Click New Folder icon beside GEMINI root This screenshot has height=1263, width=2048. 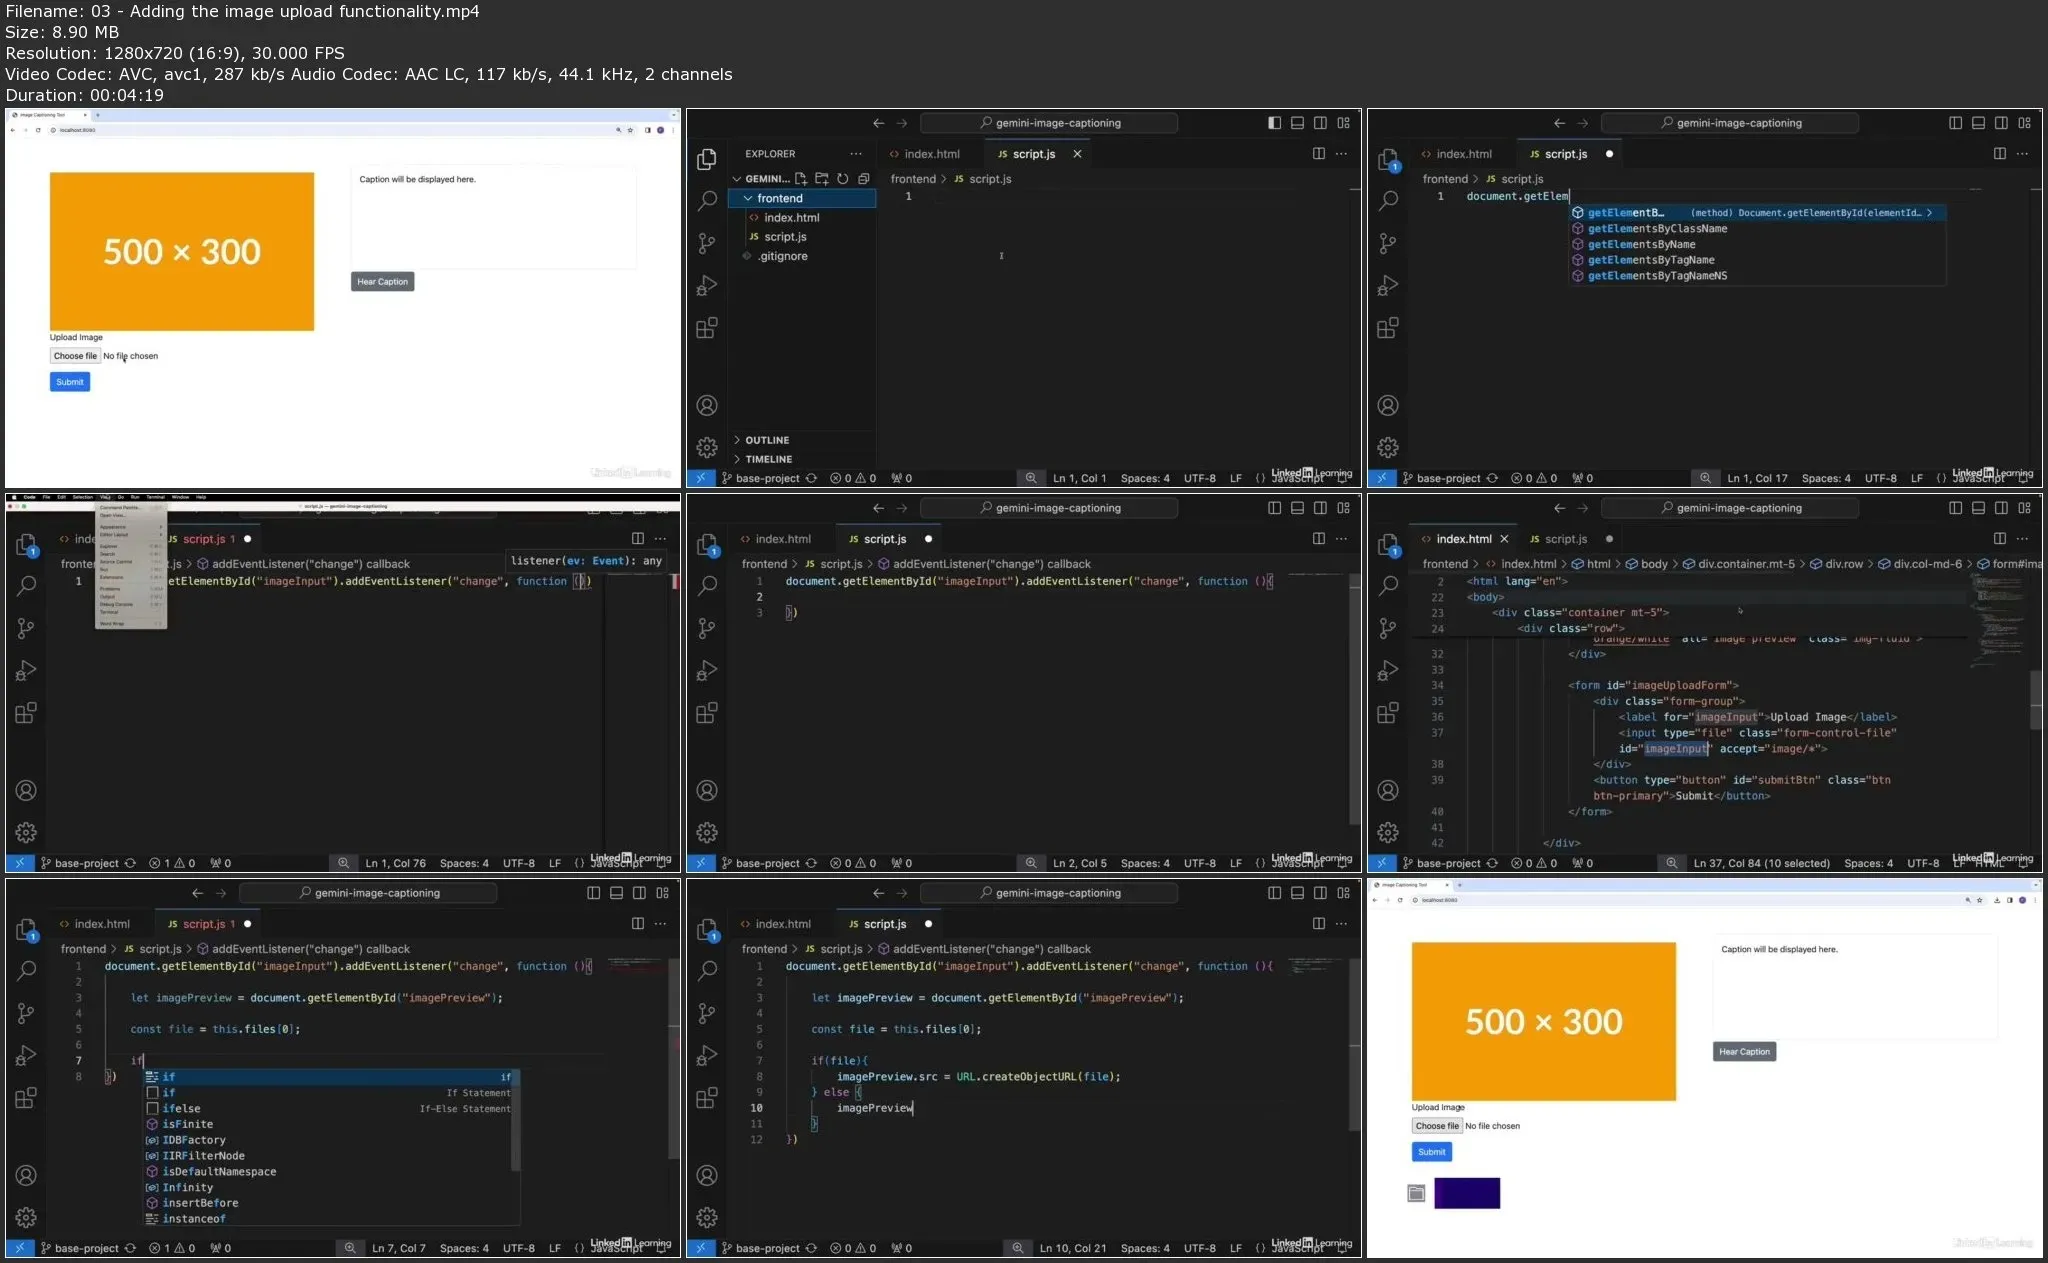point(822,179)
